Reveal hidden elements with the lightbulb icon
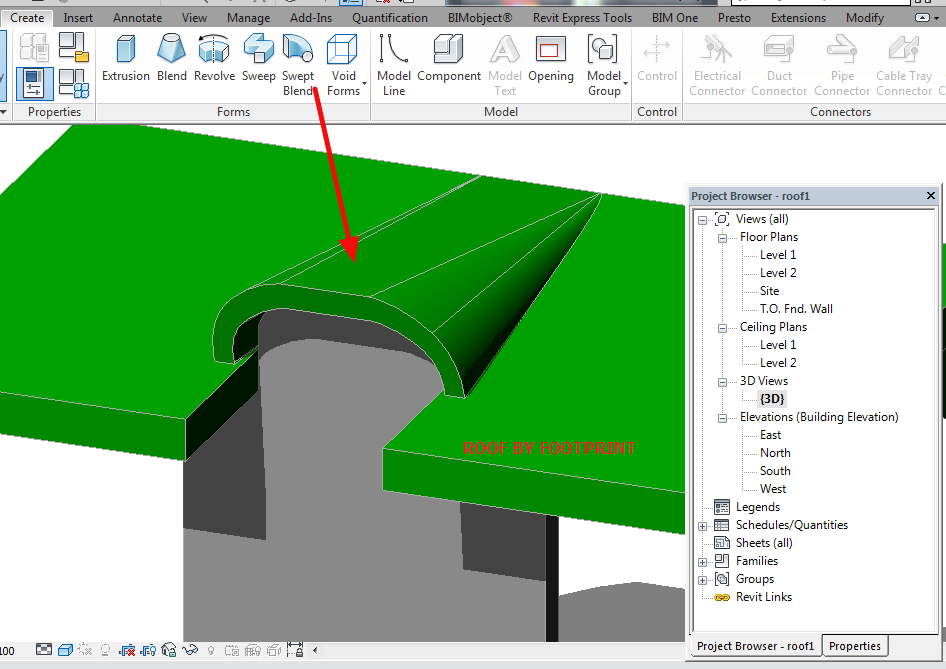The image size is (946, 669). coord(211,649)
